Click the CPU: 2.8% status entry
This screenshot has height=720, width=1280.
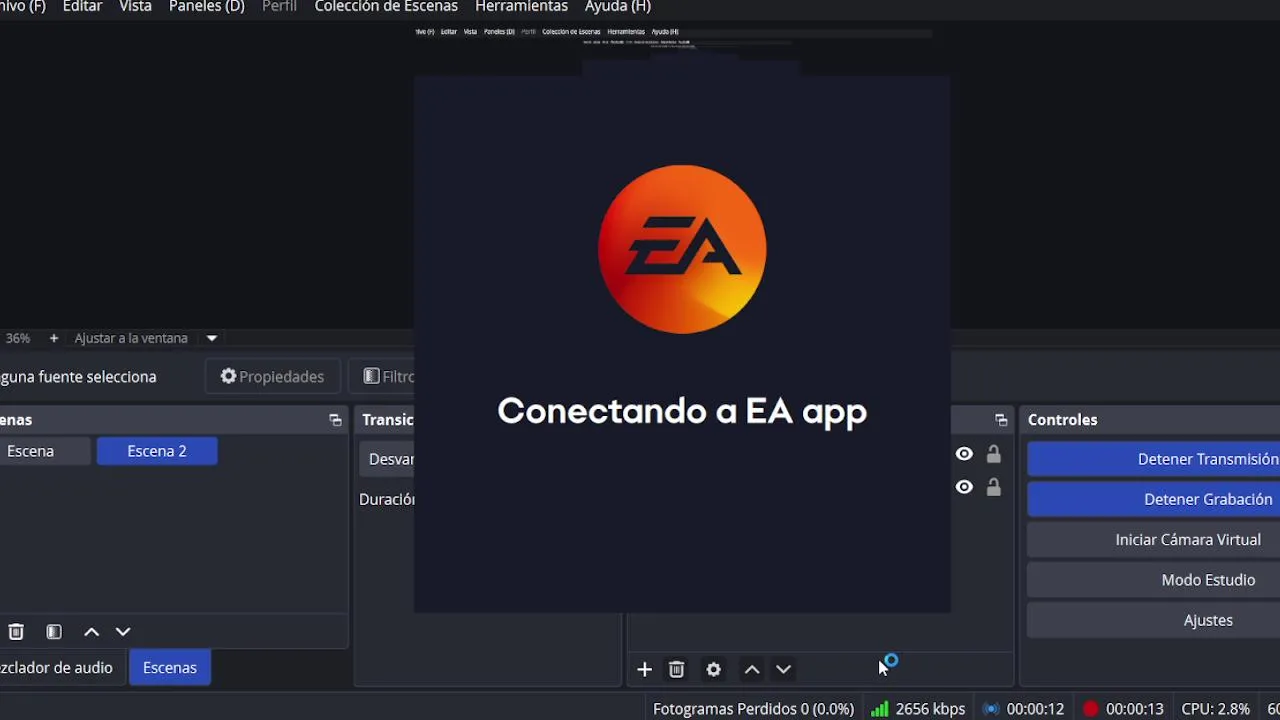tap(1216, 709)
